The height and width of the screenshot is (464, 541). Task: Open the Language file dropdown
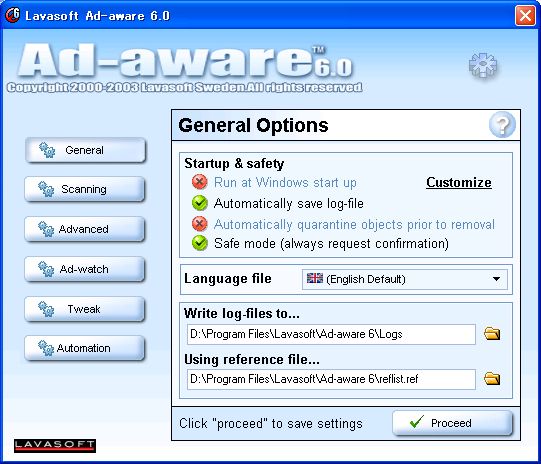[404, 279]
